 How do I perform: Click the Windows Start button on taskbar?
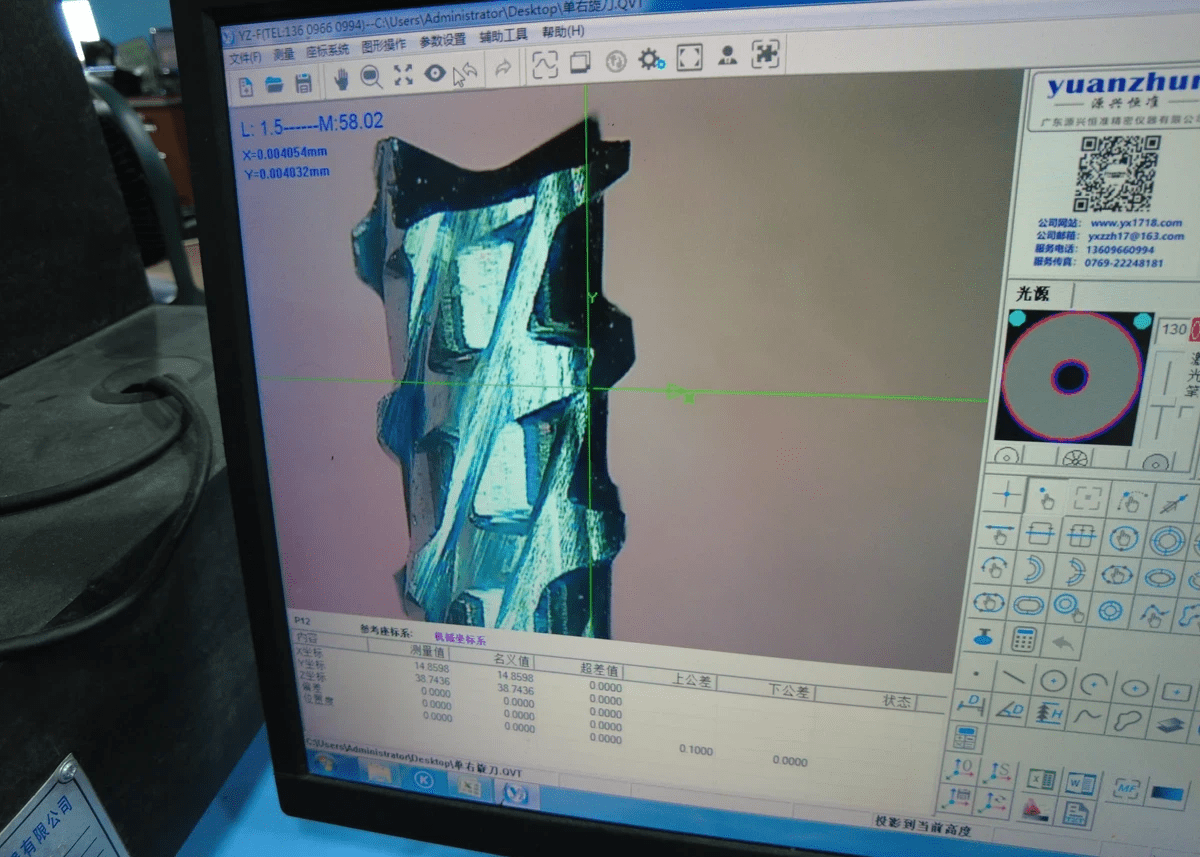pos(327,764)
